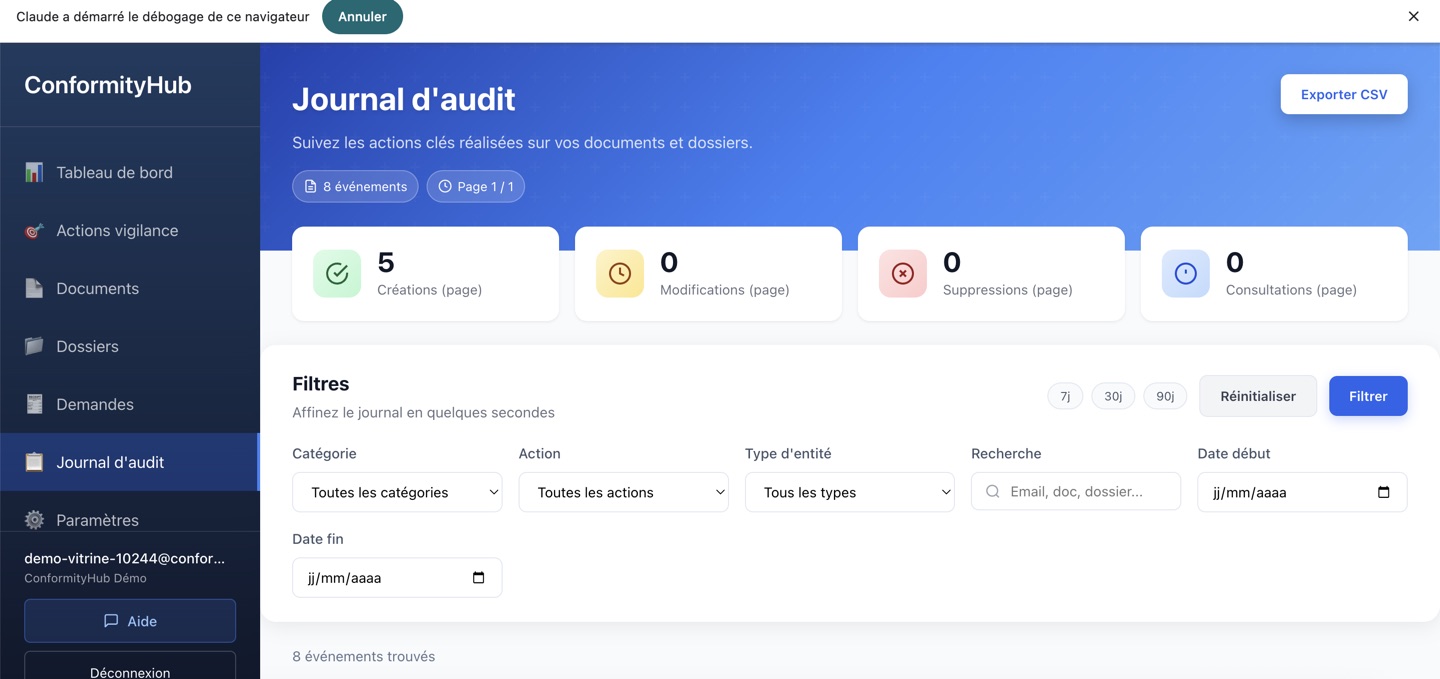
Task: Click Réinitialiser to reset filters
Action: click(1258, 396)
